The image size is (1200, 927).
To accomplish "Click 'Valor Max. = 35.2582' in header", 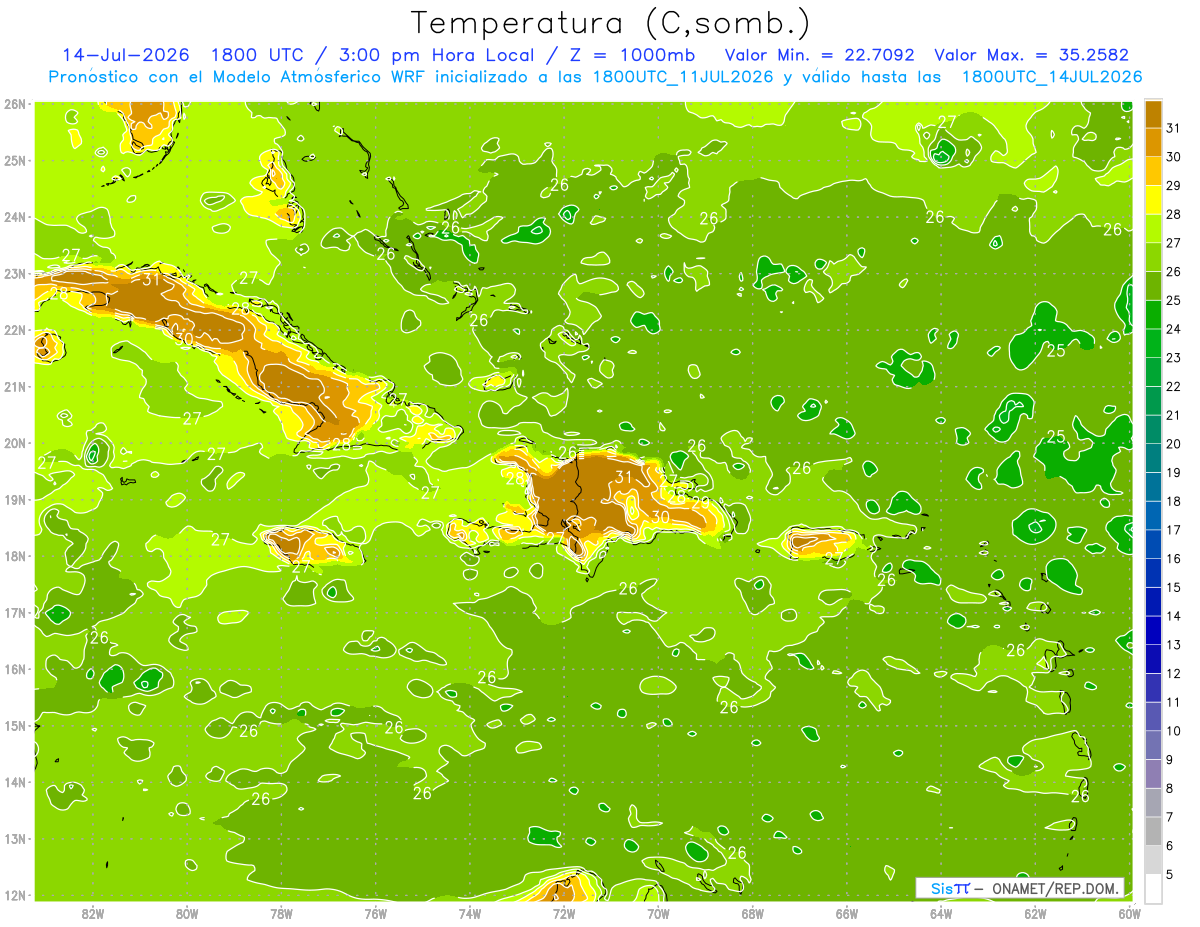I will pyautogui.click(x=1031, y=55).
